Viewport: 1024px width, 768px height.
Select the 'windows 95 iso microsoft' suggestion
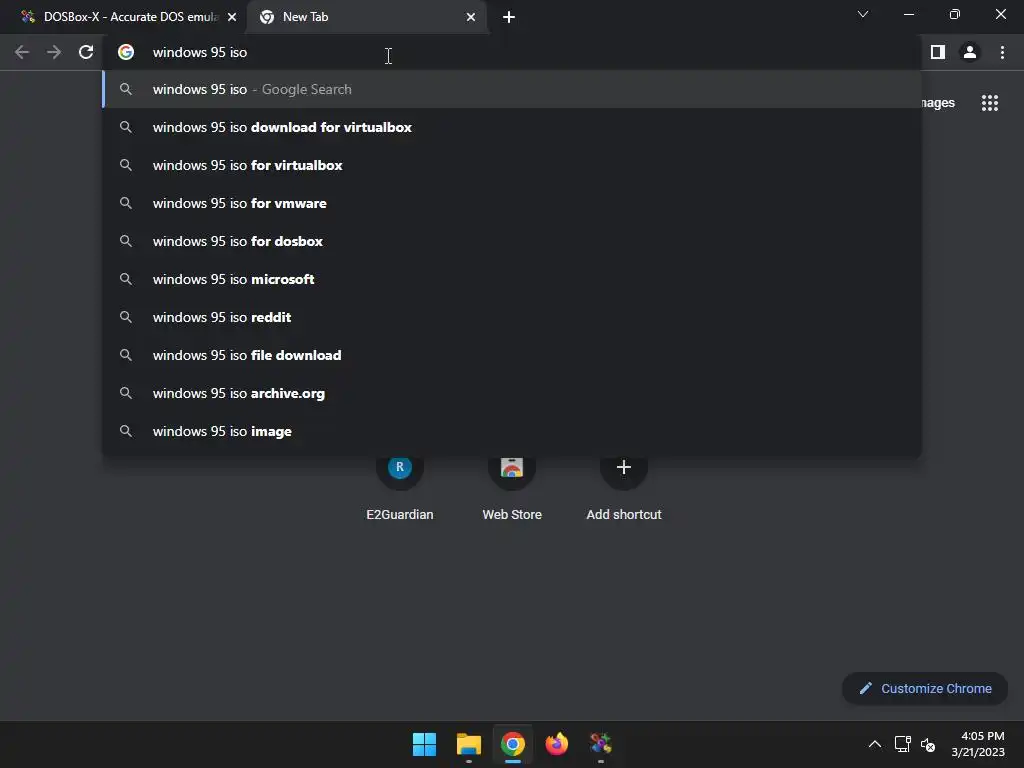tap(512, 279)
